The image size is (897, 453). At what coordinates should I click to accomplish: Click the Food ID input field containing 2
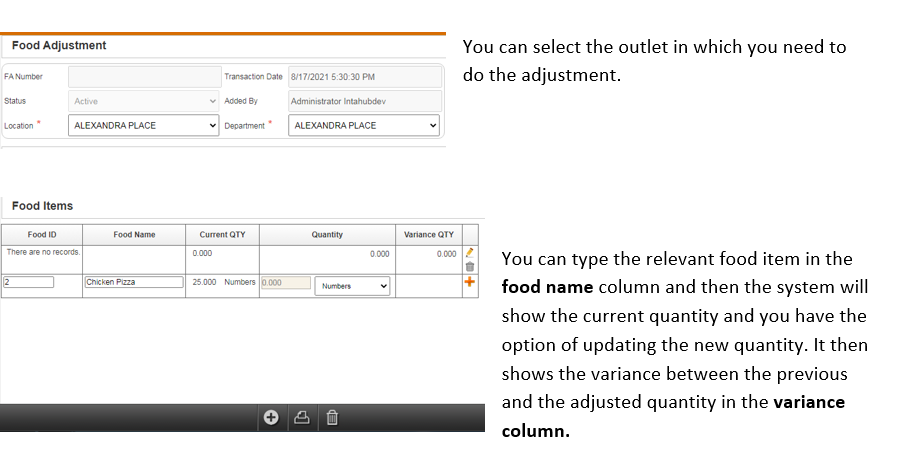[28, 283]
